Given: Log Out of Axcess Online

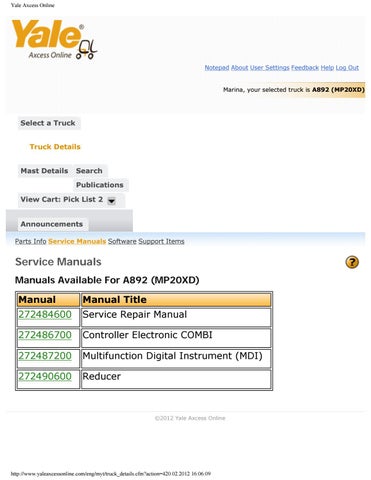Looking at the screenshot, I should tap(347, 68).
